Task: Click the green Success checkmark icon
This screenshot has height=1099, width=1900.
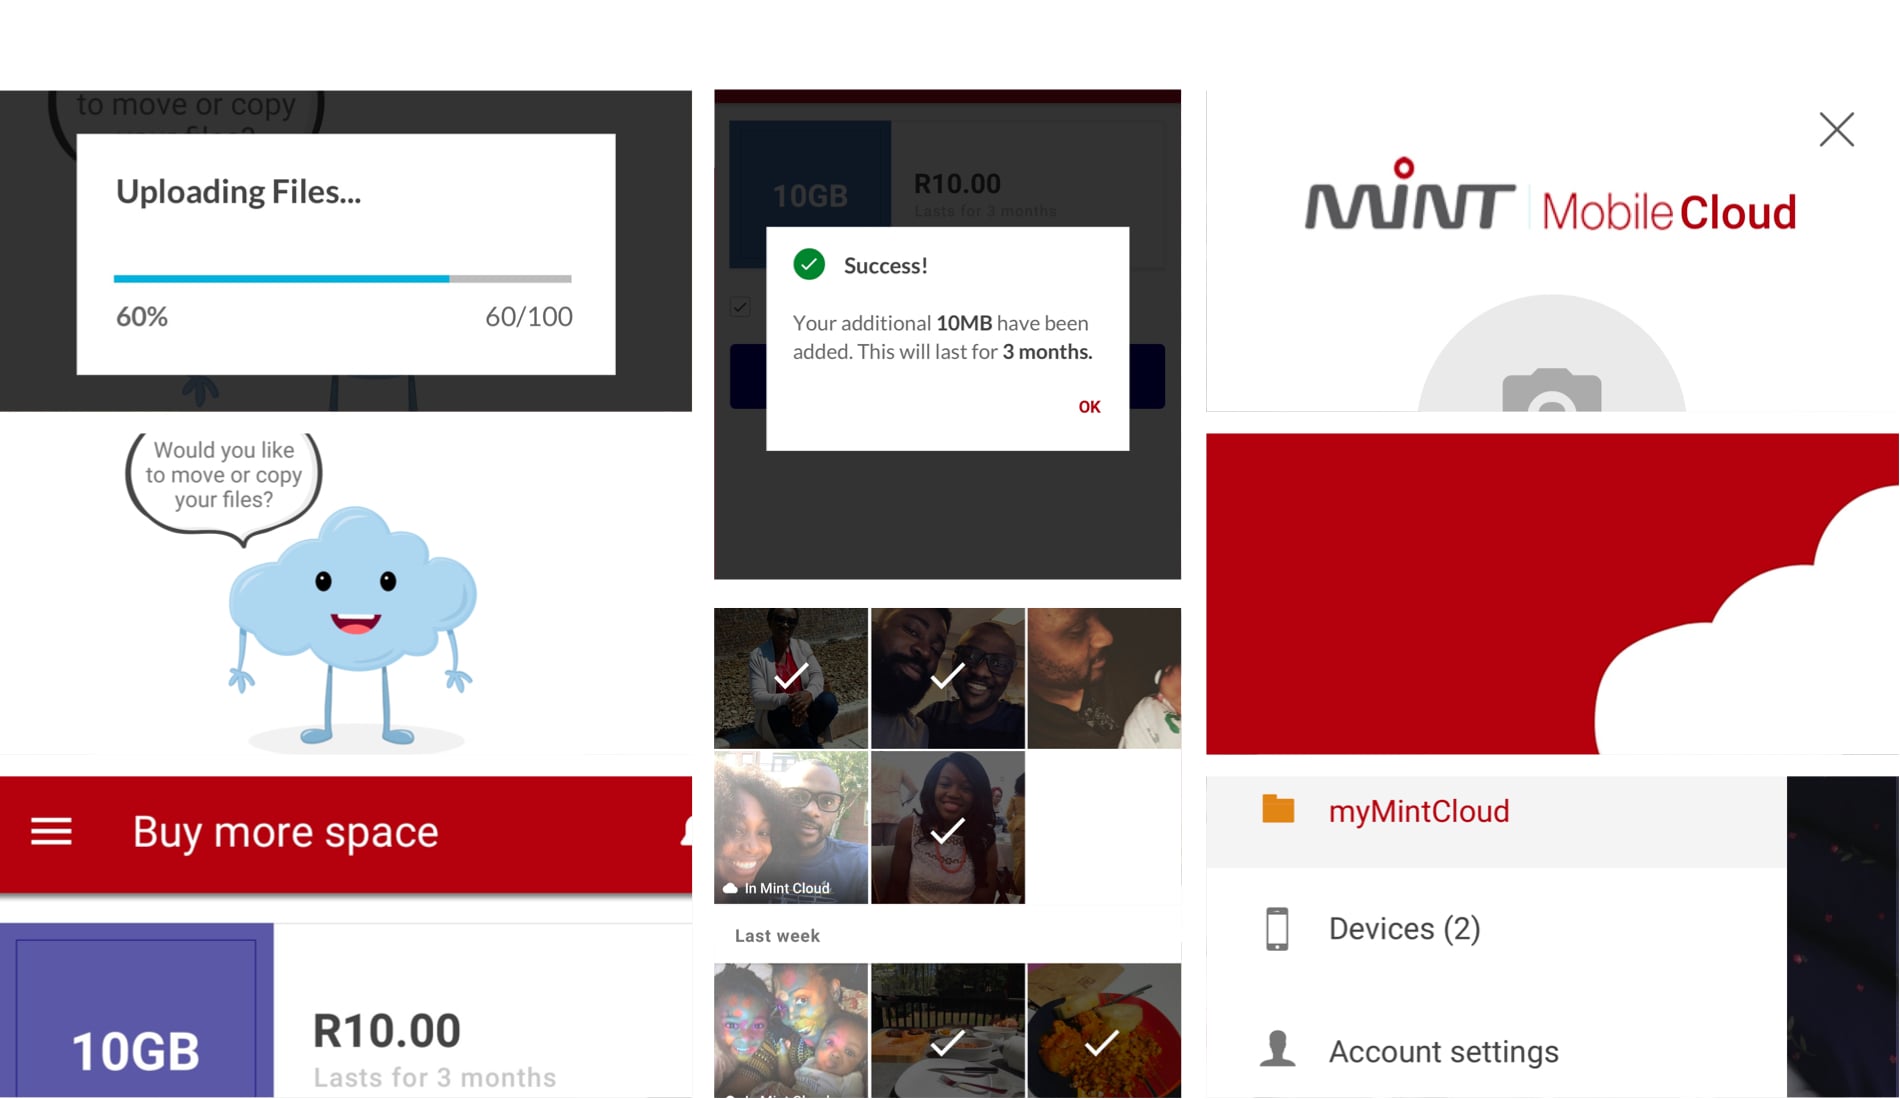Action: pyautogui.click(x=809, y=265)
